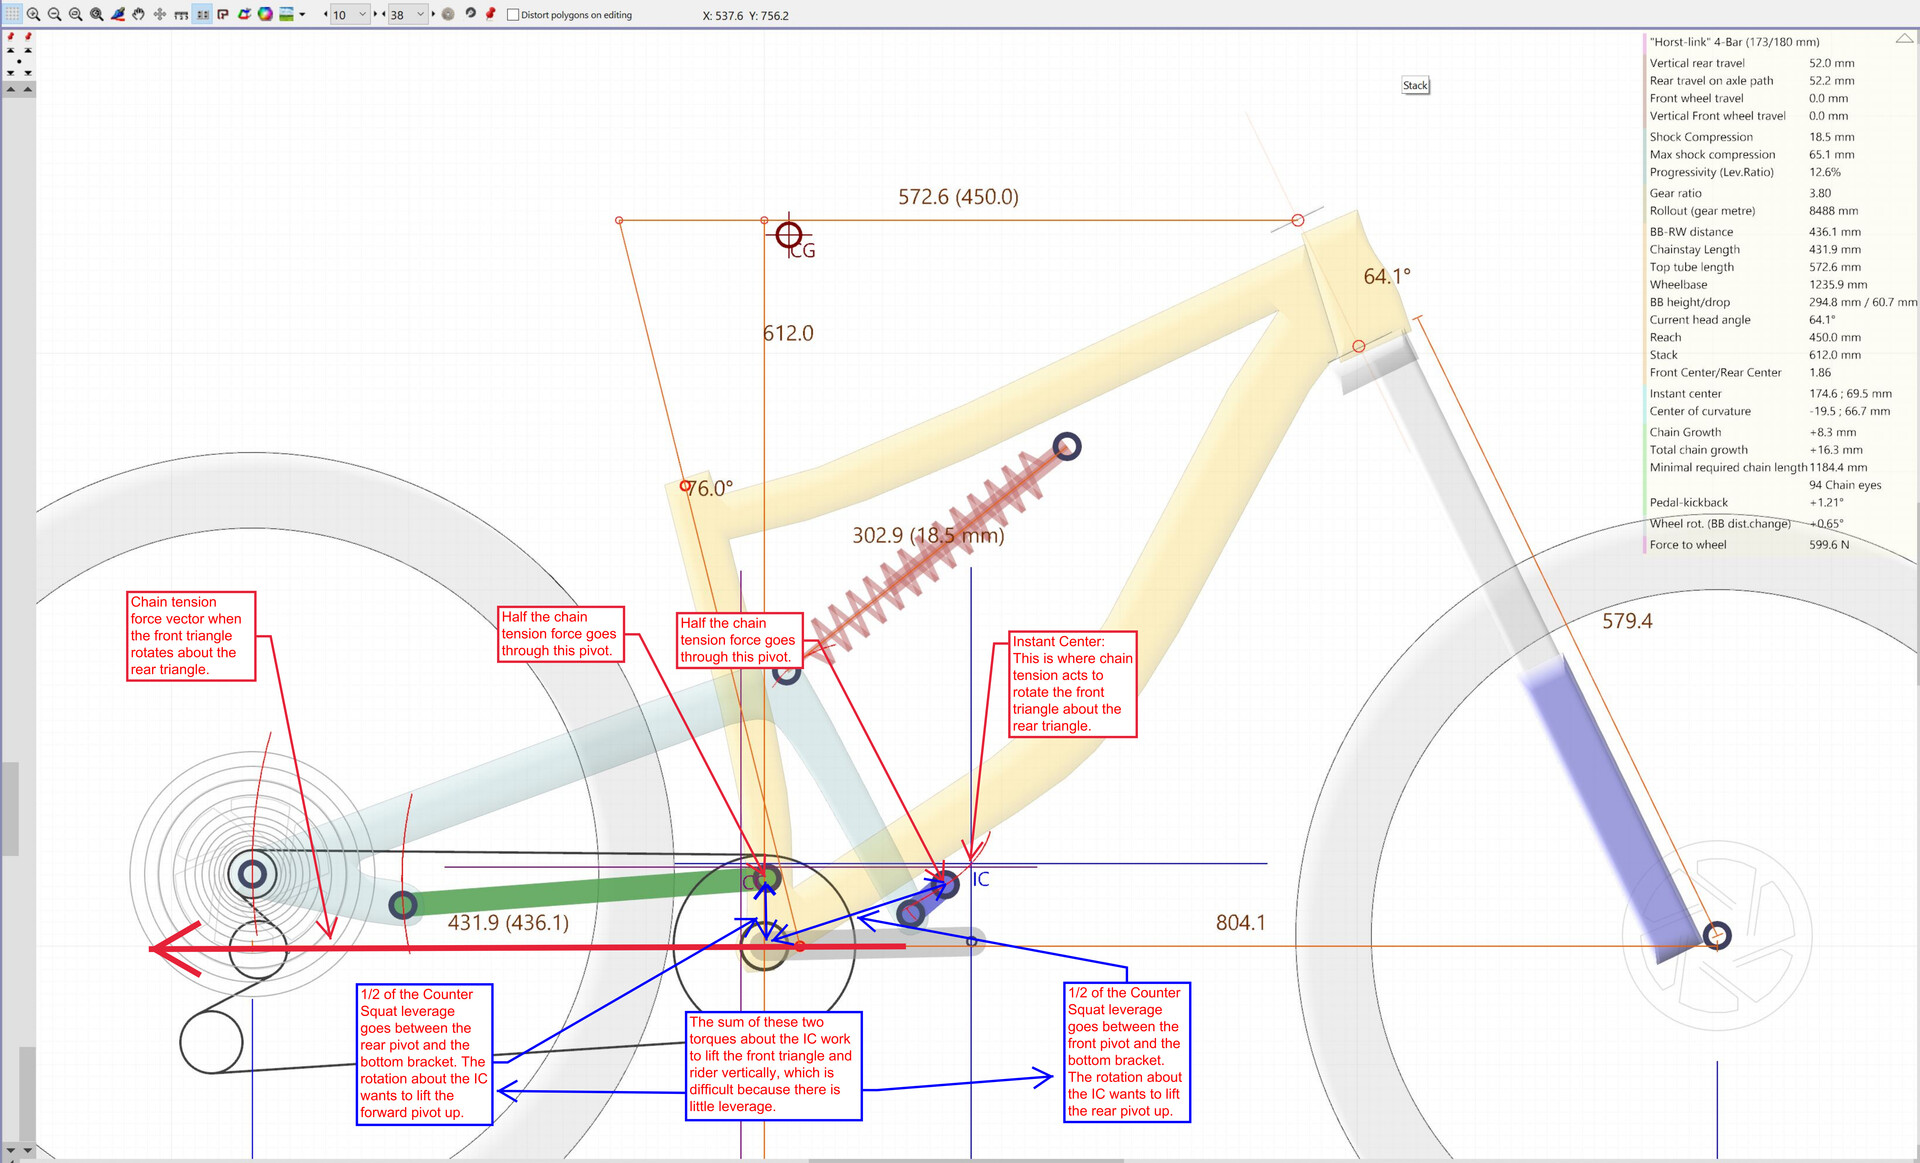Click the red pushpin toolbar icon
The height and width of the screenshot is (1163, 1920).
[490, 14]
